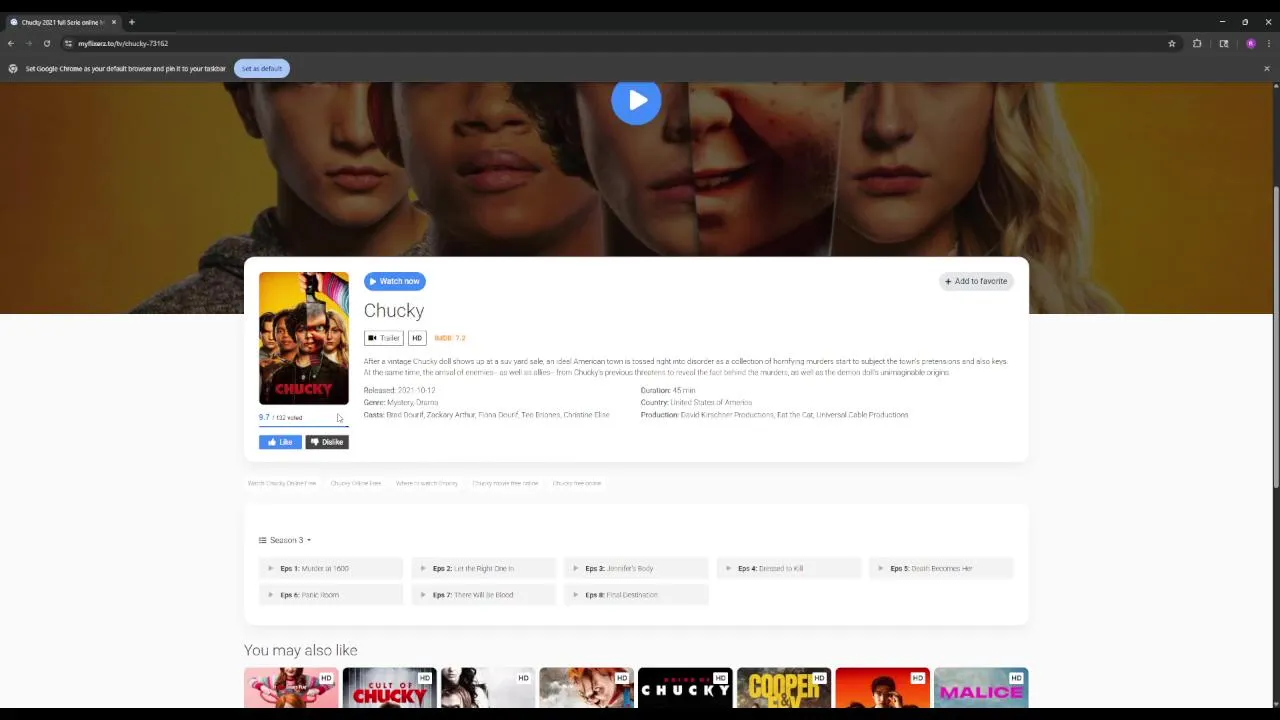The width and height of the screenshot is (1280, 720).
Task: Open a new browser tab
Action: click(131, 22)
